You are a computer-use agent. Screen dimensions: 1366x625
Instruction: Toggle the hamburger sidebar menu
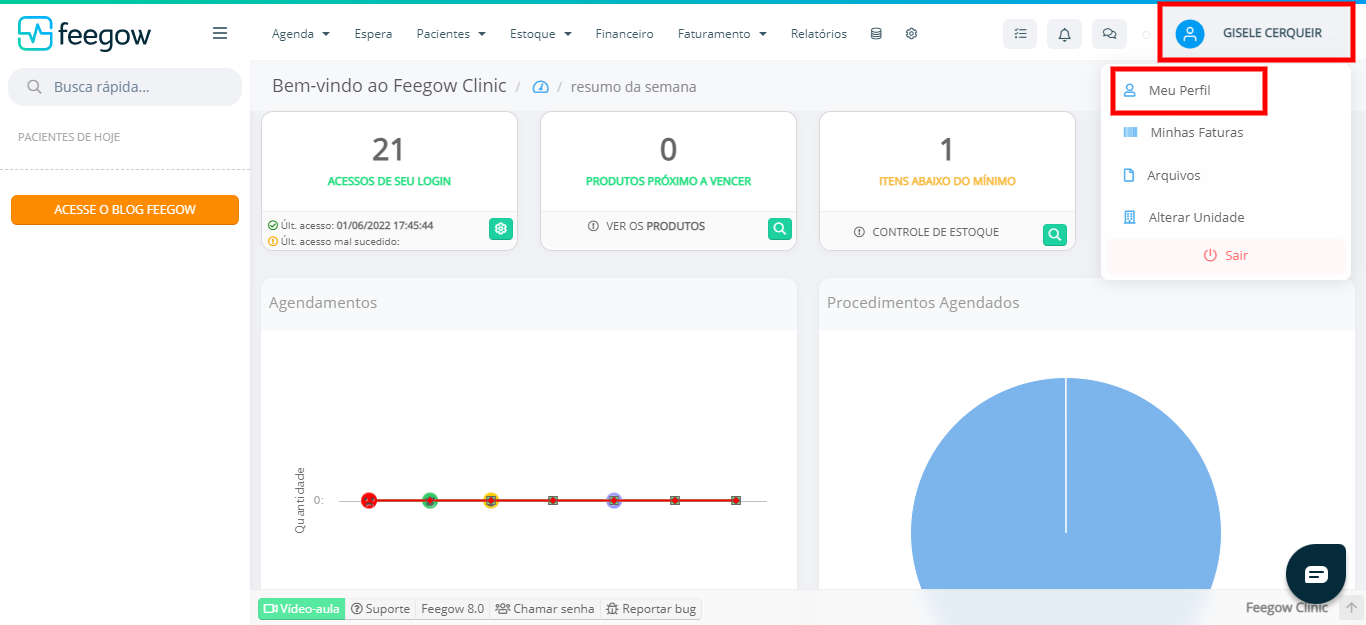coord(220,33)
